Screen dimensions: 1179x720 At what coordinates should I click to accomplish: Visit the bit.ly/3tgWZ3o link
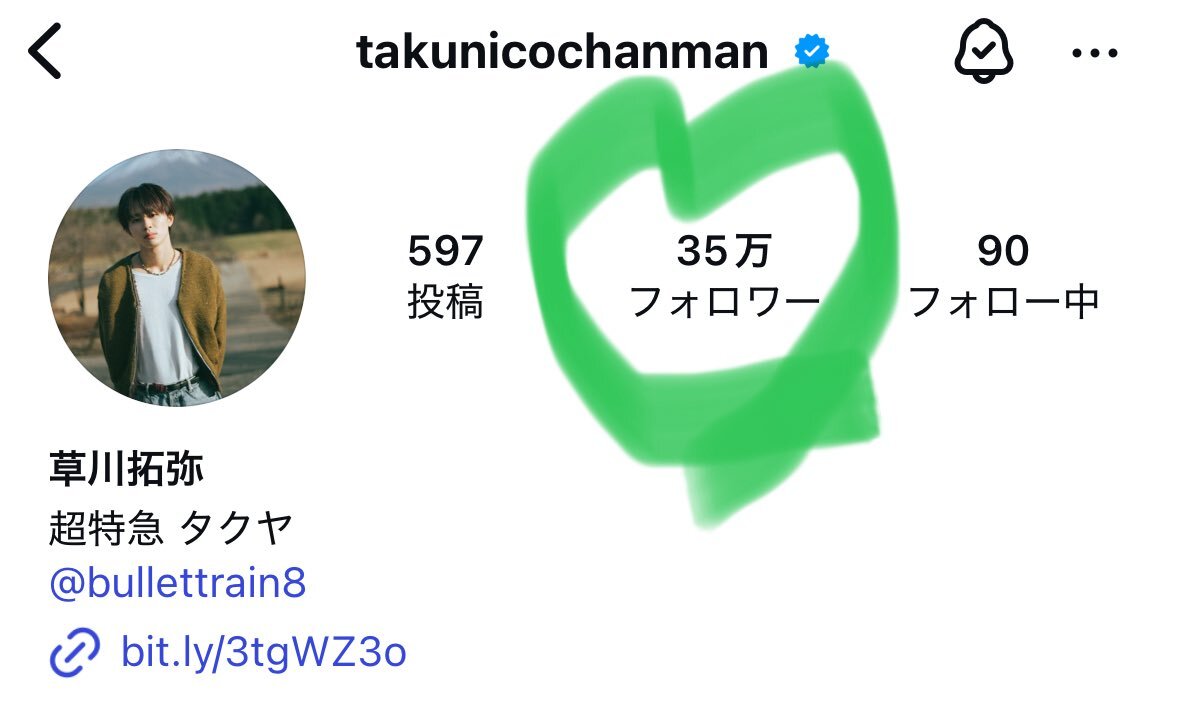point(263,652)
